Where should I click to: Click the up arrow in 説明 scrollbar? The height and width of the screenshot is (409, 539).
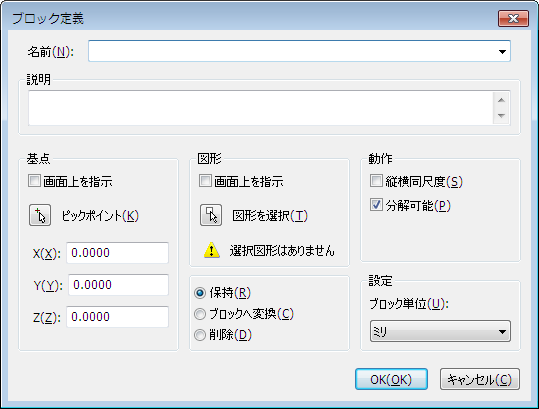click(x=501, y=100)
